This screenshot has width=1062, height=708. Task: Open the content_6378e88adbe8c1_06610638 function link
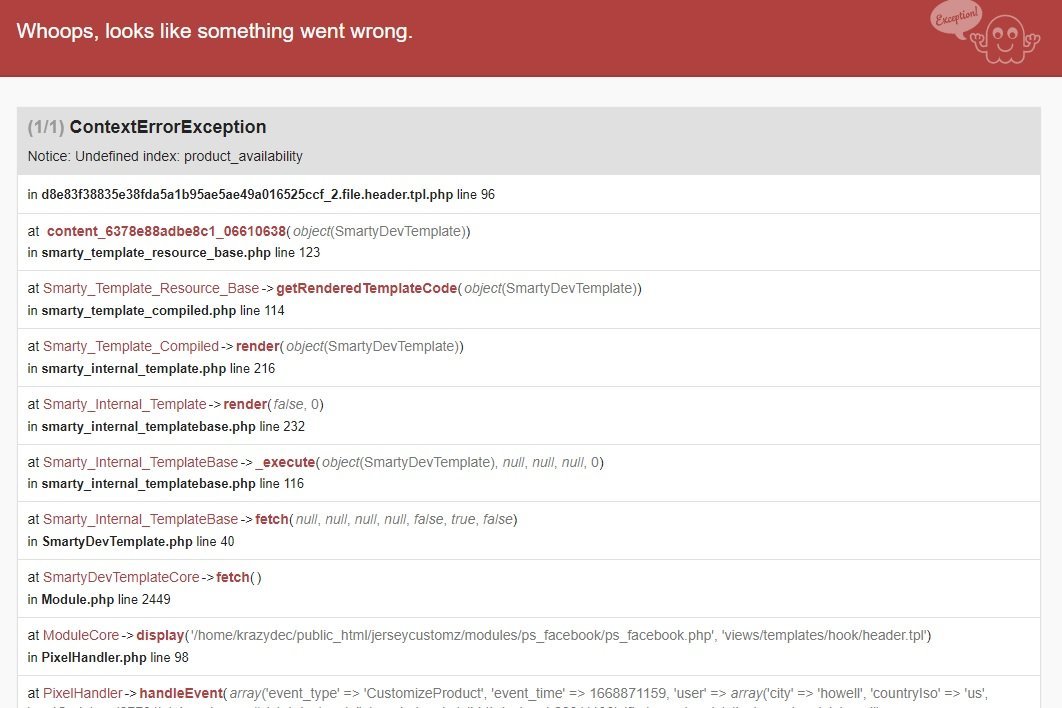pyautogui.click(x=166, y=231)
